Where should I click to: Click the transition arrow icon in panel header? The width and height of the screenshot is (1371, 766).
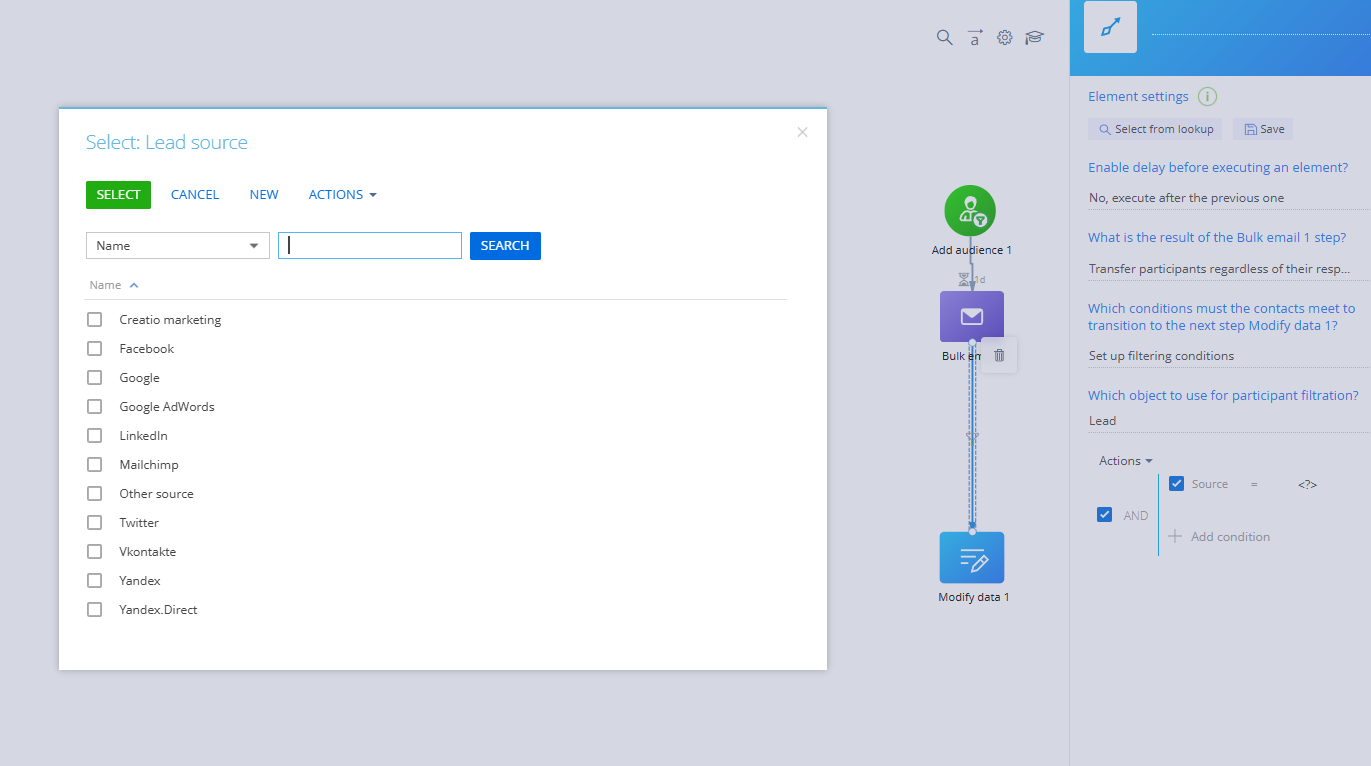coord(1110,27)
